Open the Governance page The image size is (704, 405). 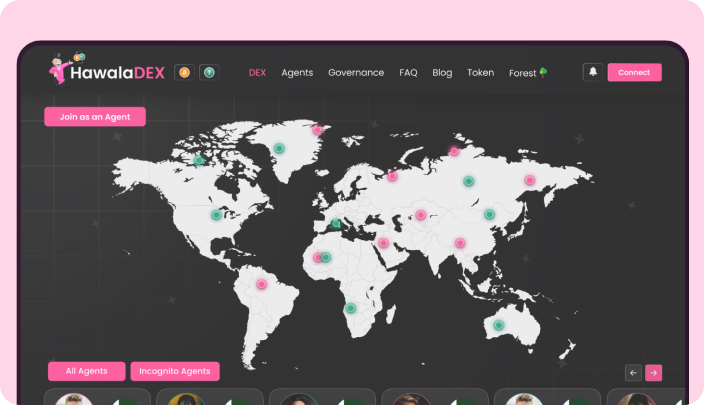coord(356,73)
